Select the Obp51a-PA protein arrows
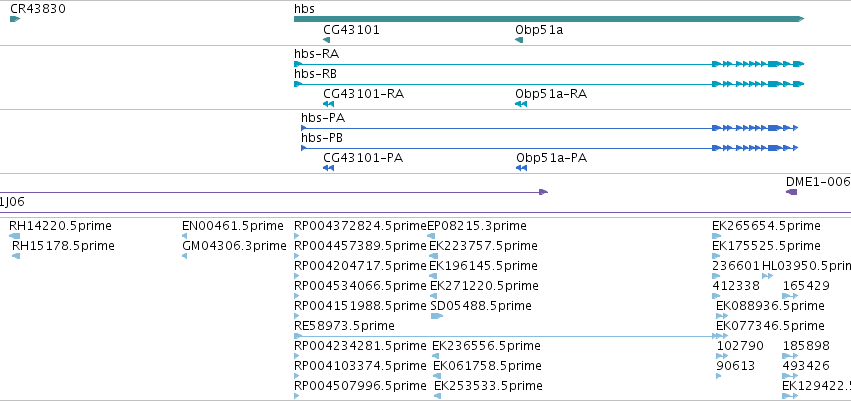 coord(521,168)
